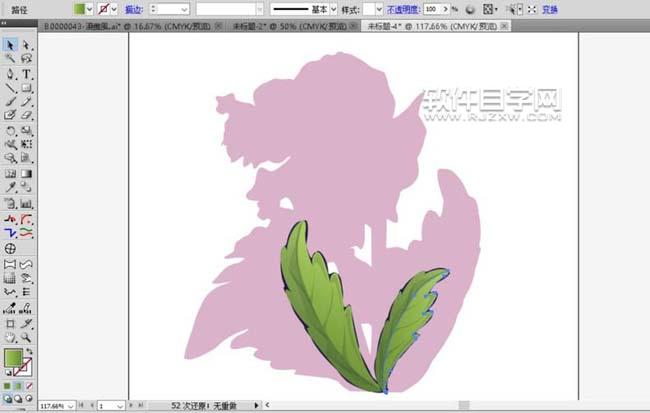The image size is (650, 413).
Task: Select the Selection (black arrow) tool
Action: pos(10,45)
